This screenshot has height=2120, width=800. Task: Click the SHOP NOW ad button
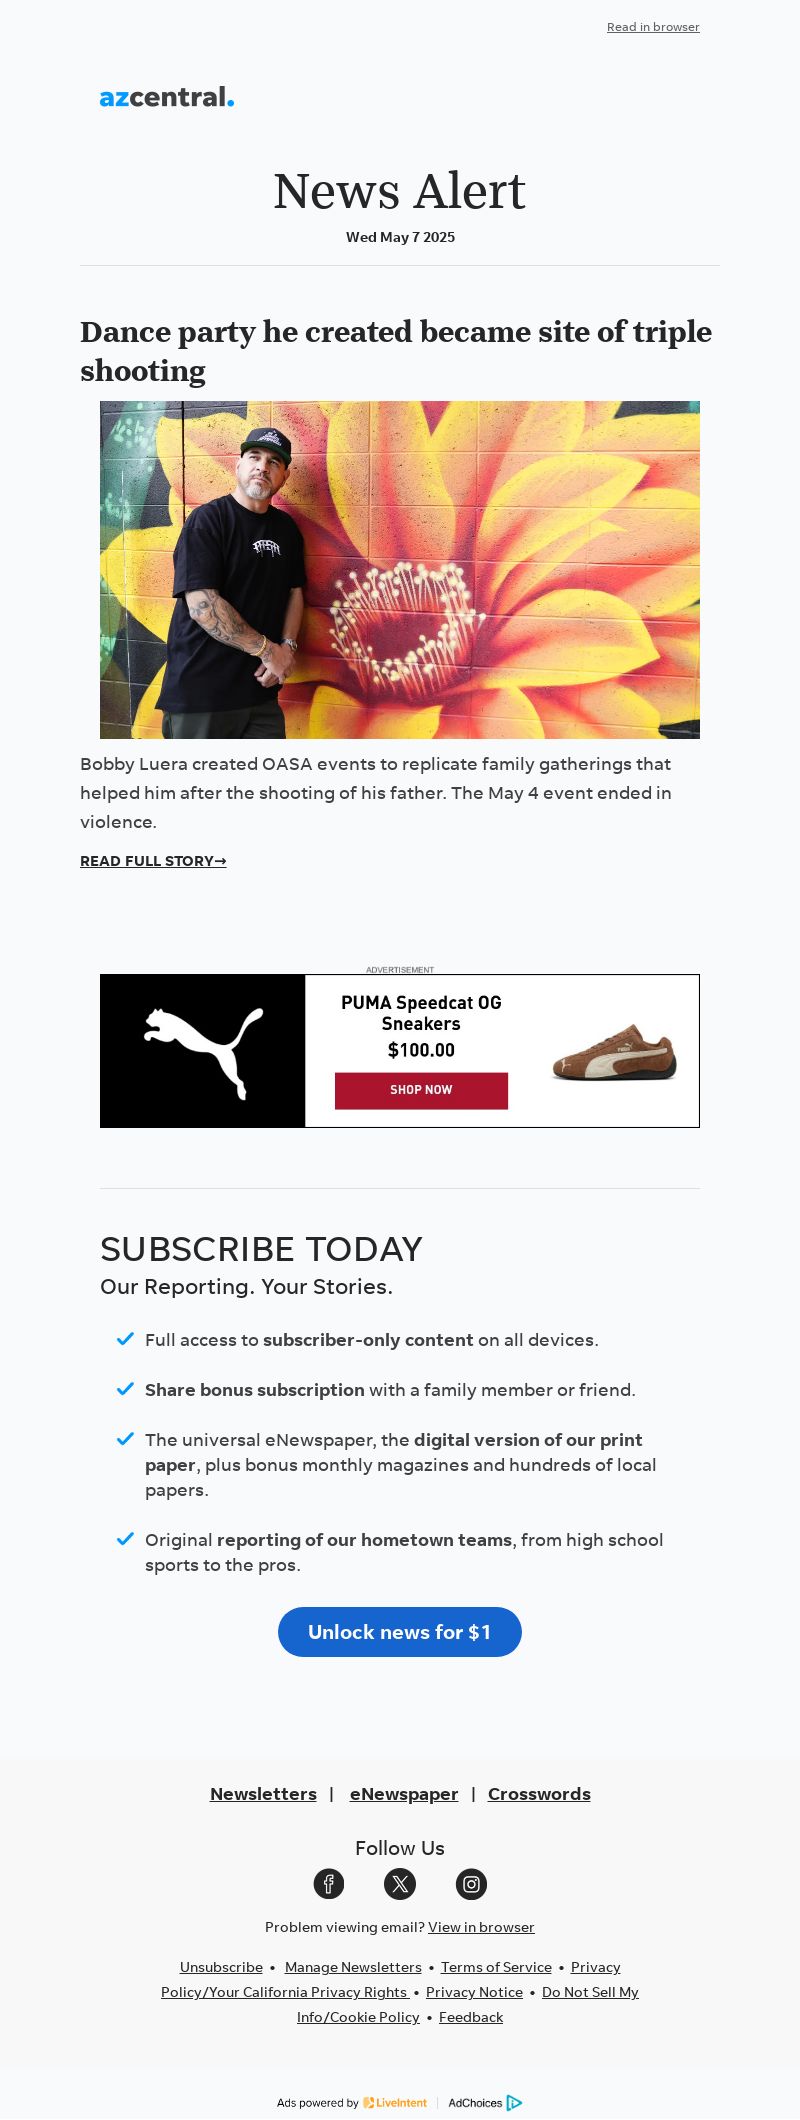pos(421,1090)
